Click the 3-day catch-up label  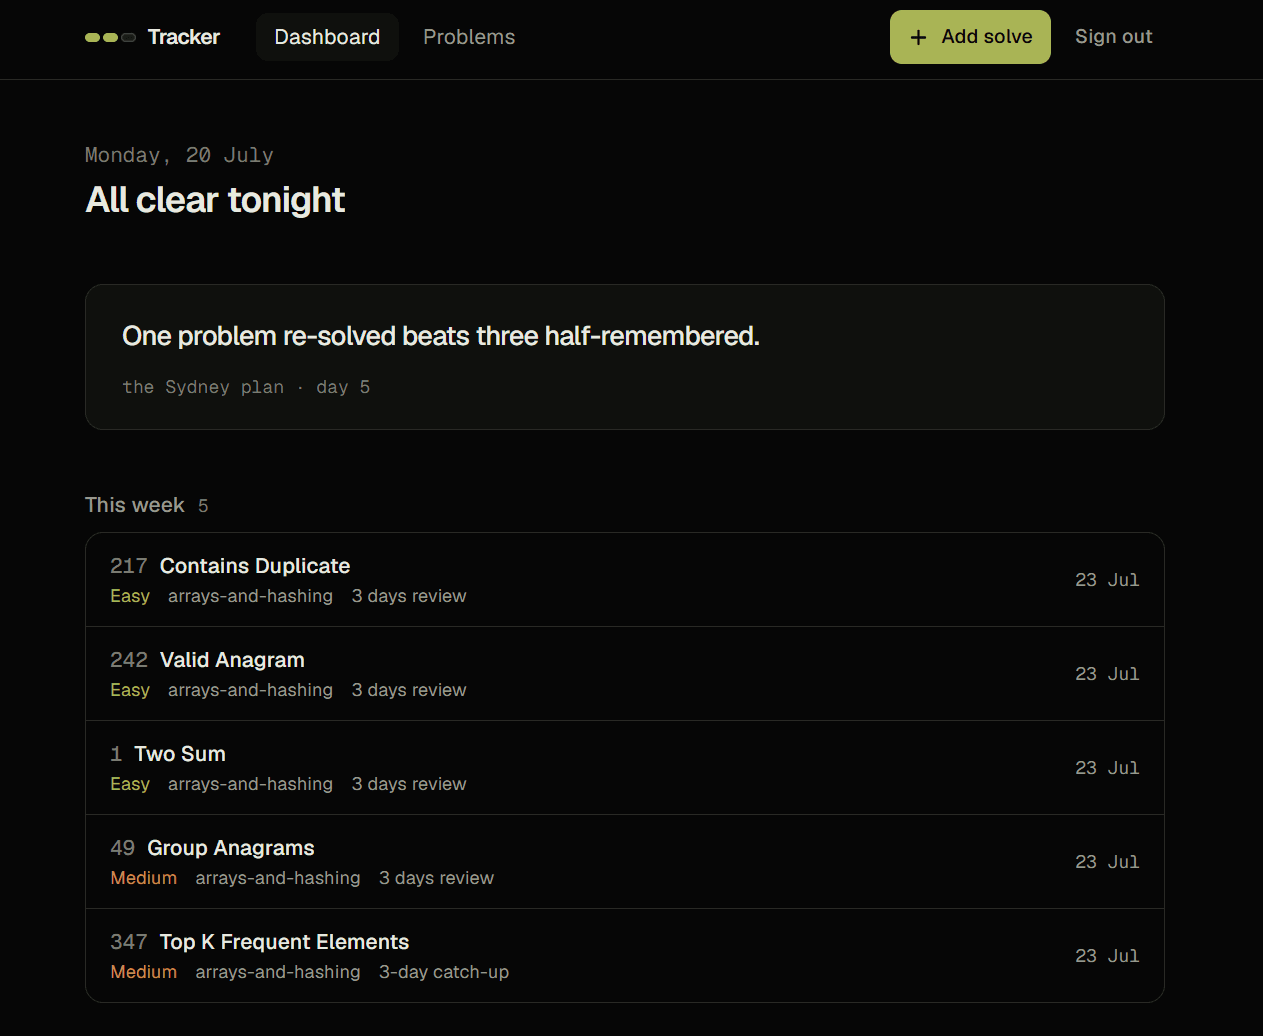(444, 972)
